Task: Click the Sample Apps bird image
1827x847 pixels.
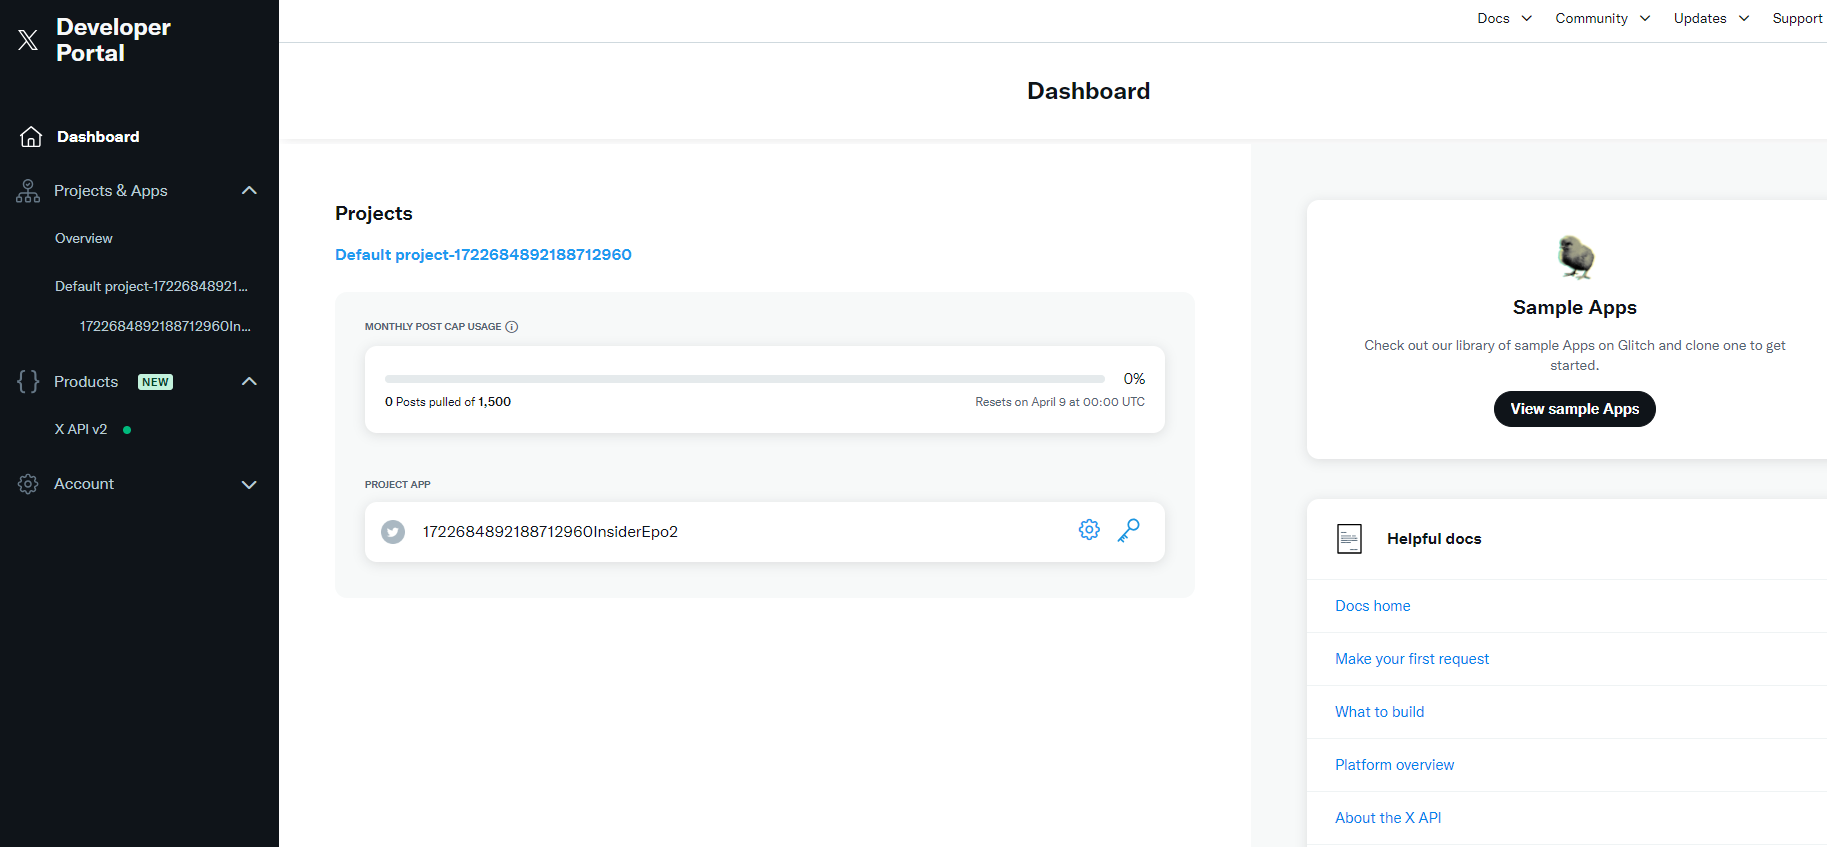Action: (1575, 257)
